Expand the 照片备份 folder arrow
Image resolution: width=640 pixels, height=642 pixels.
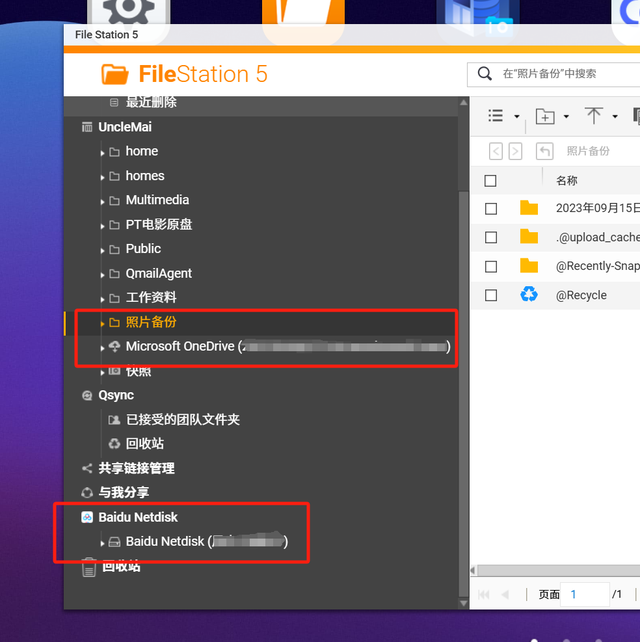pos(102,324)
